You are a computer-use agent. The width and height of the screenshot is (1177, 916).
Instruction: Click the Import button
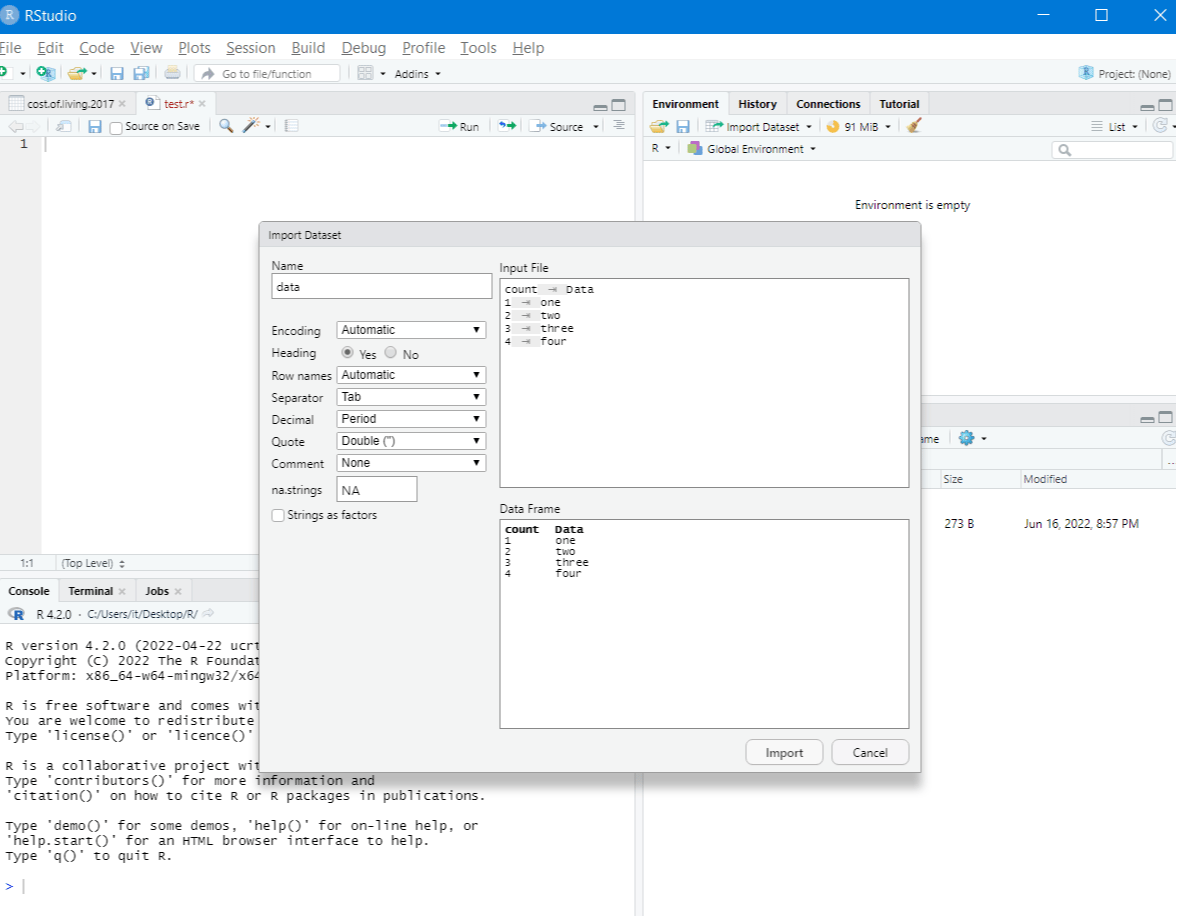pyautogui.click(x=784, y=752)
